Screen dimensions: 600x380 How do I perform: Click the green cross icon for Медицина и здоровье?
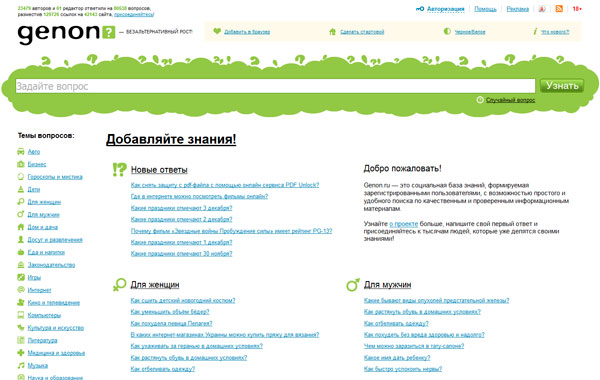coord(21,353)
